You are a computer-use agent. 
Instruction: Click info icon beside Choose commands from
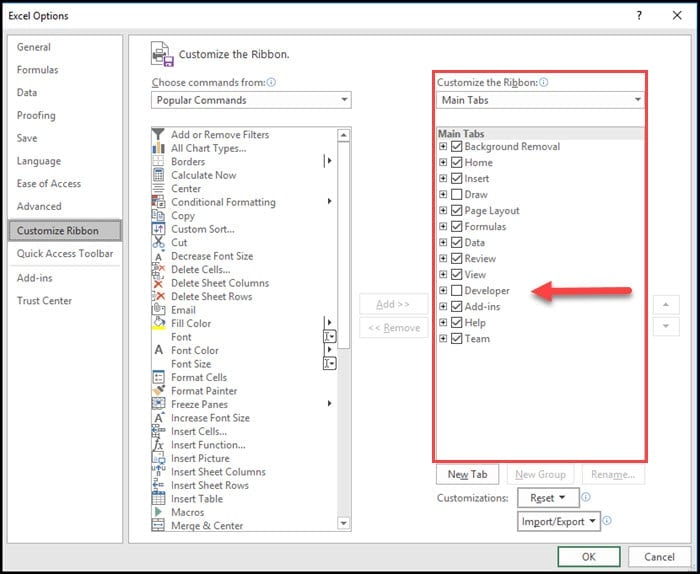coord(271,82)
